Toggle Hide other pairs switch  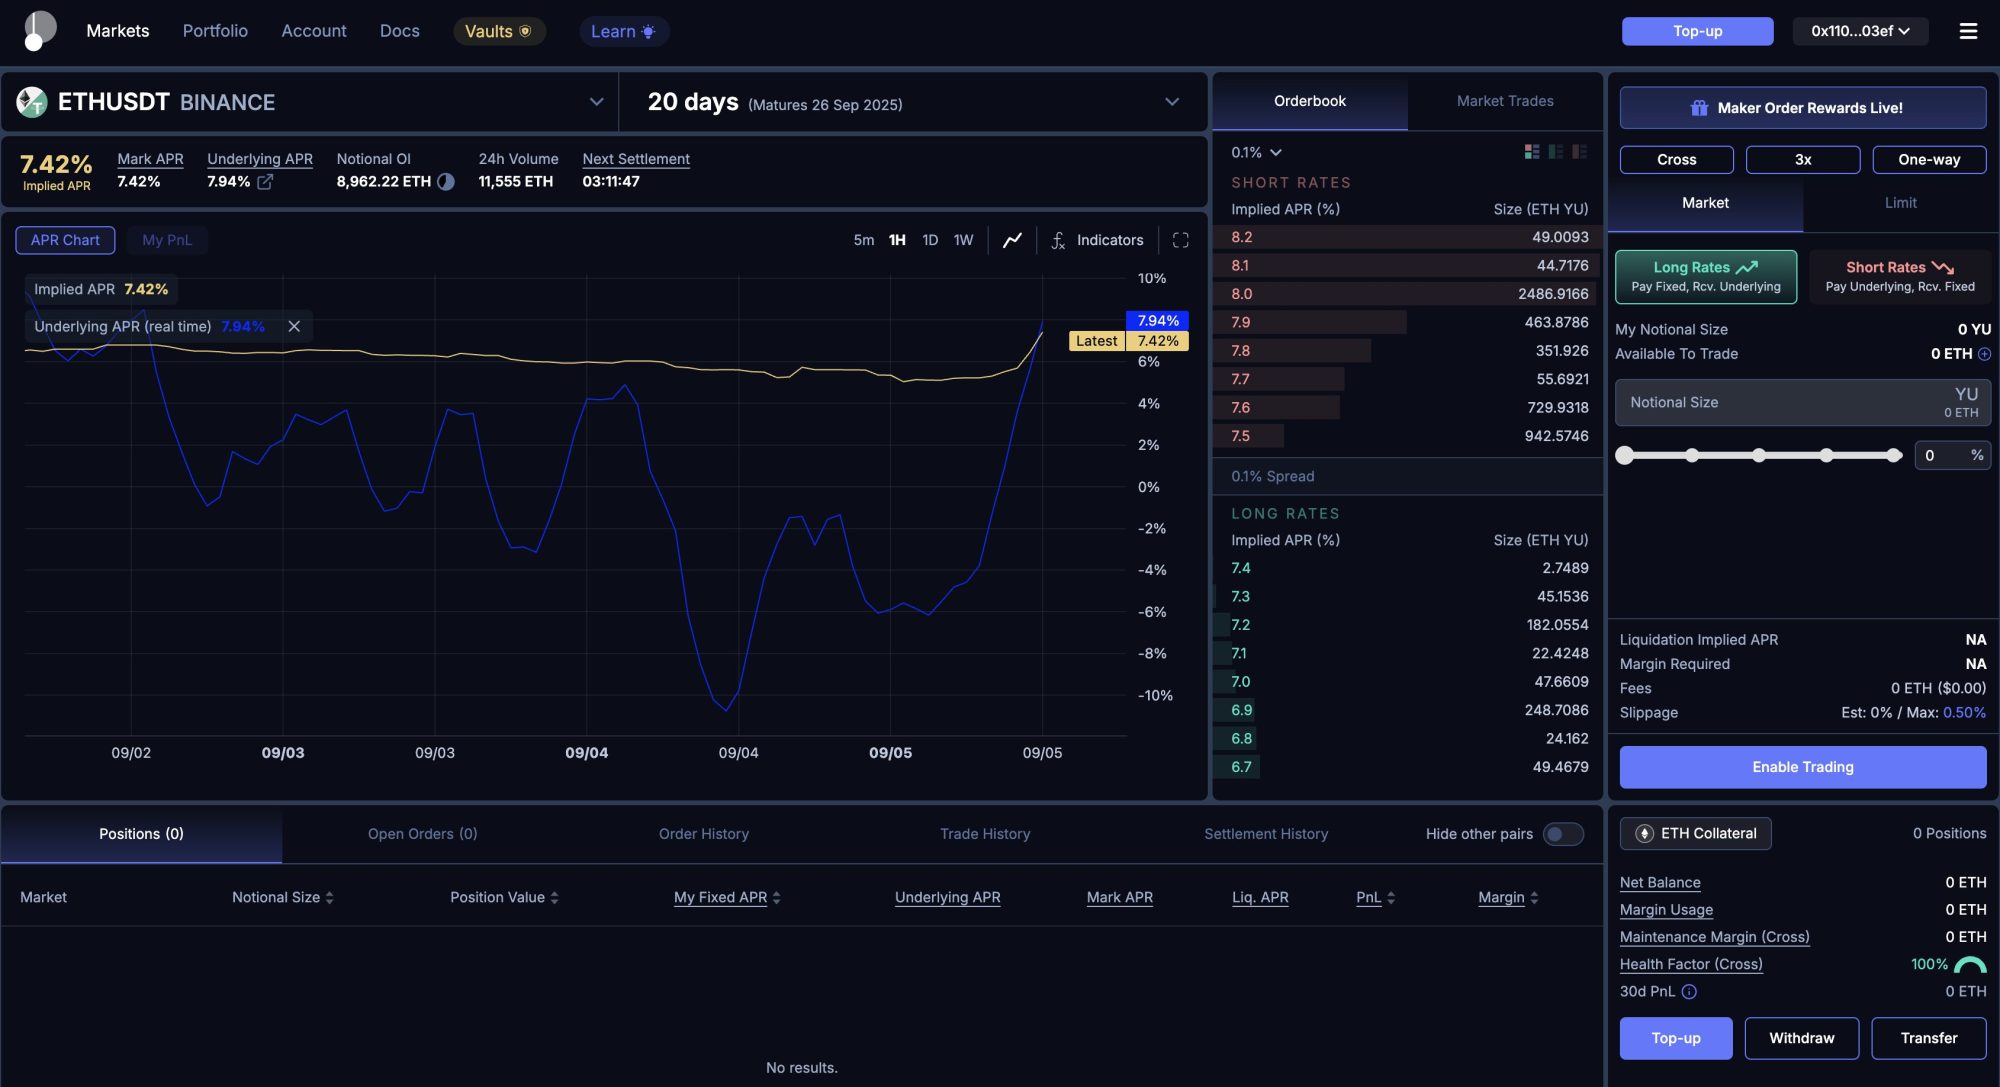tap(1563, 833)
